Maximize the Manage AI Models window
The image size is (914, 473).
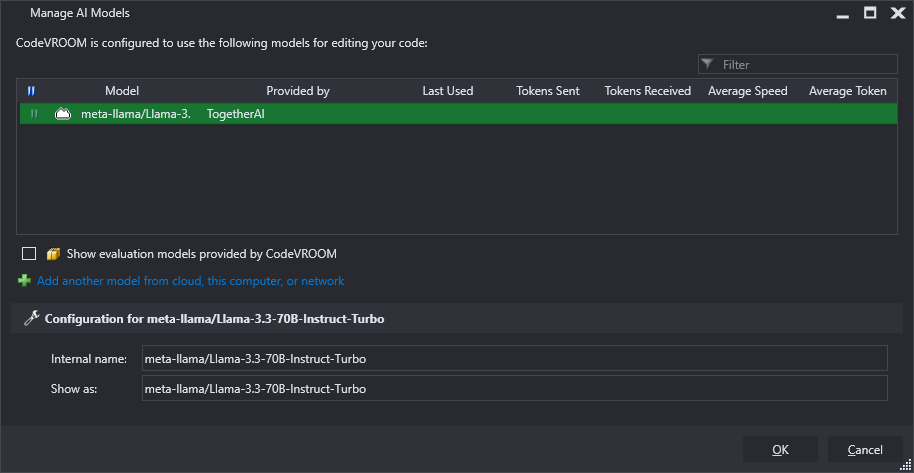pos(870,13)
